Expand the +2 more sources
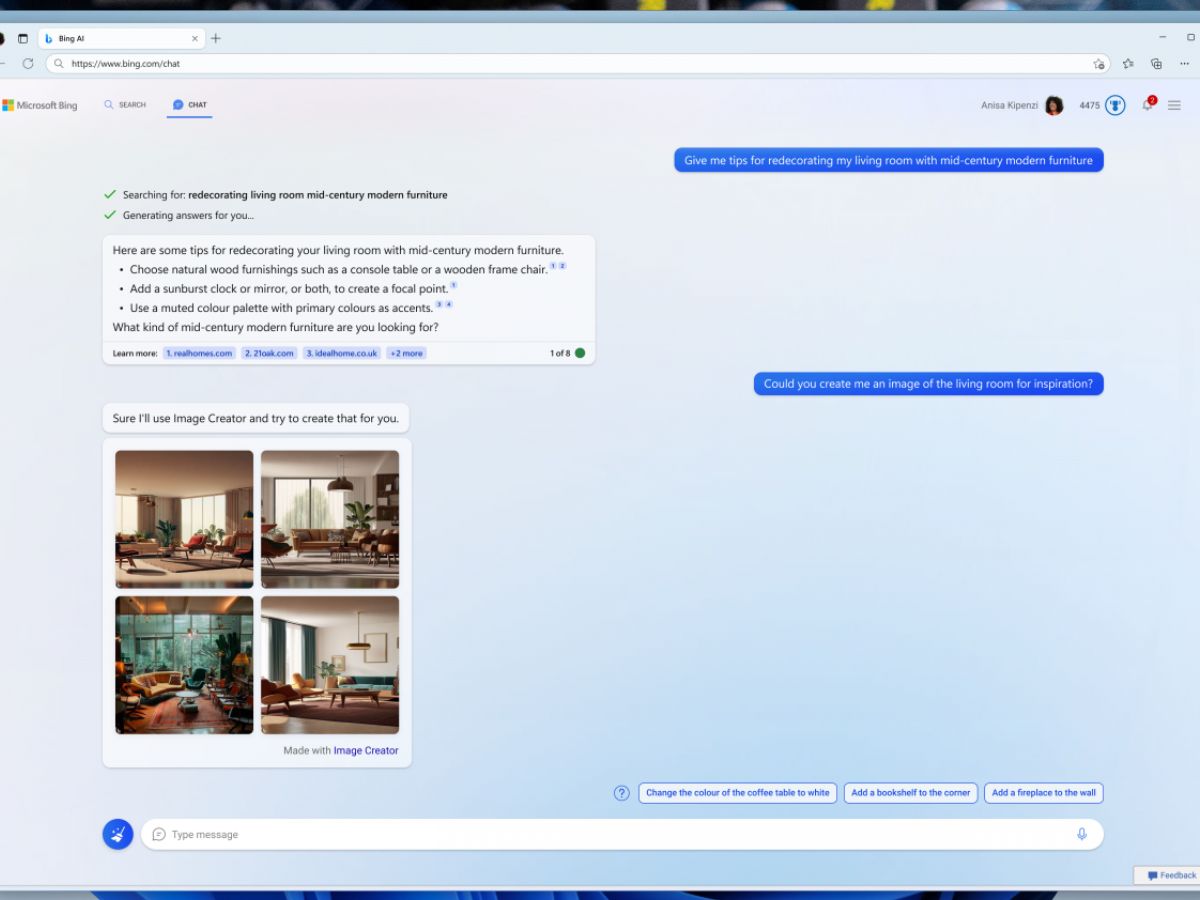Screen dimensions: 1200x900 406,353
